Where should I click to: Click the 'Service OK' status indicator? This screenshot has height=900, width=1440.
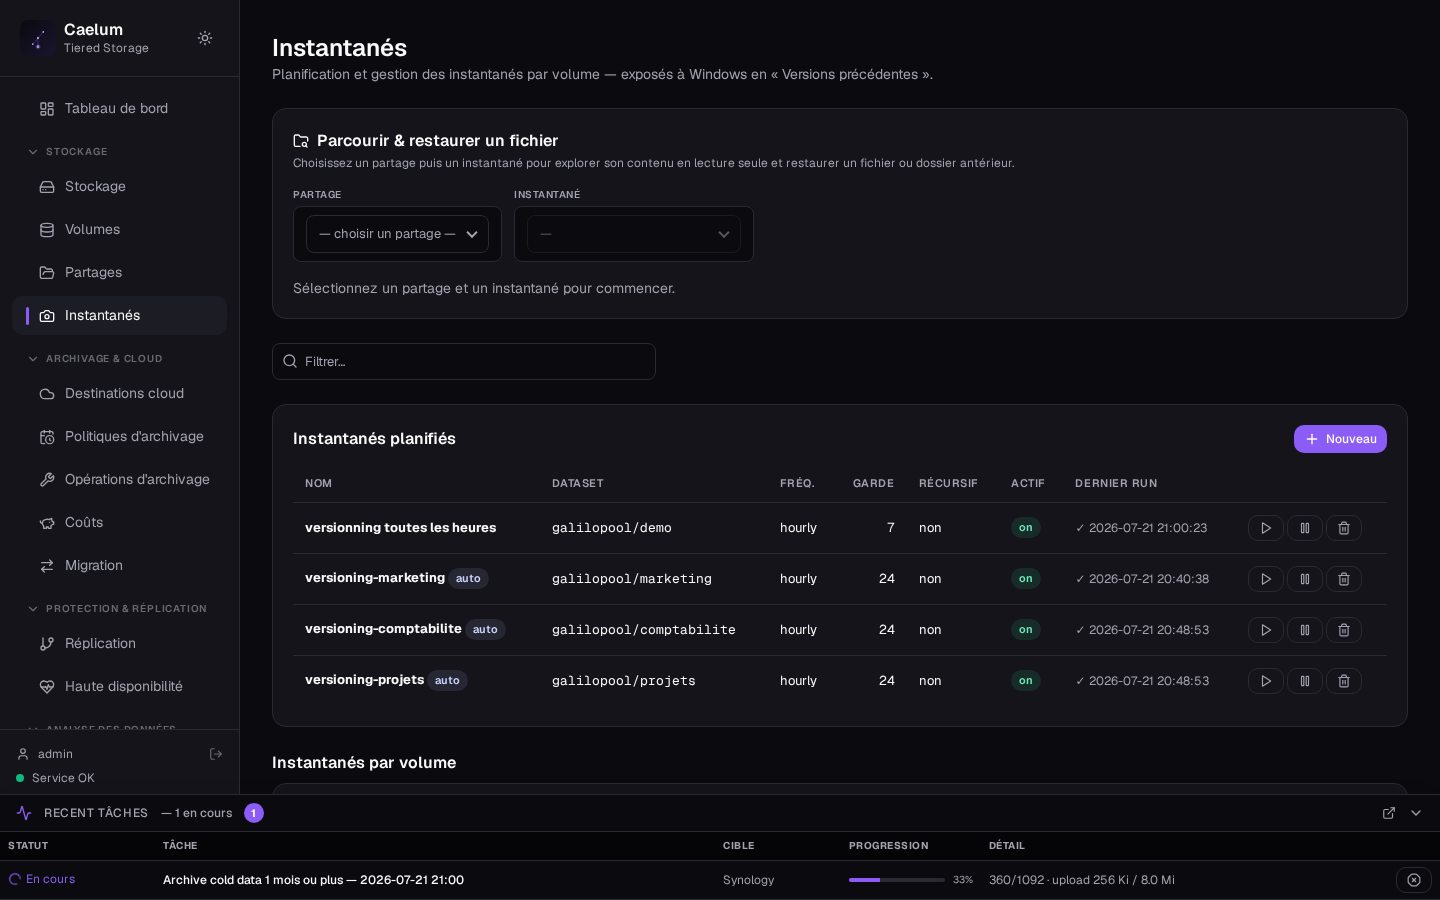55,778
